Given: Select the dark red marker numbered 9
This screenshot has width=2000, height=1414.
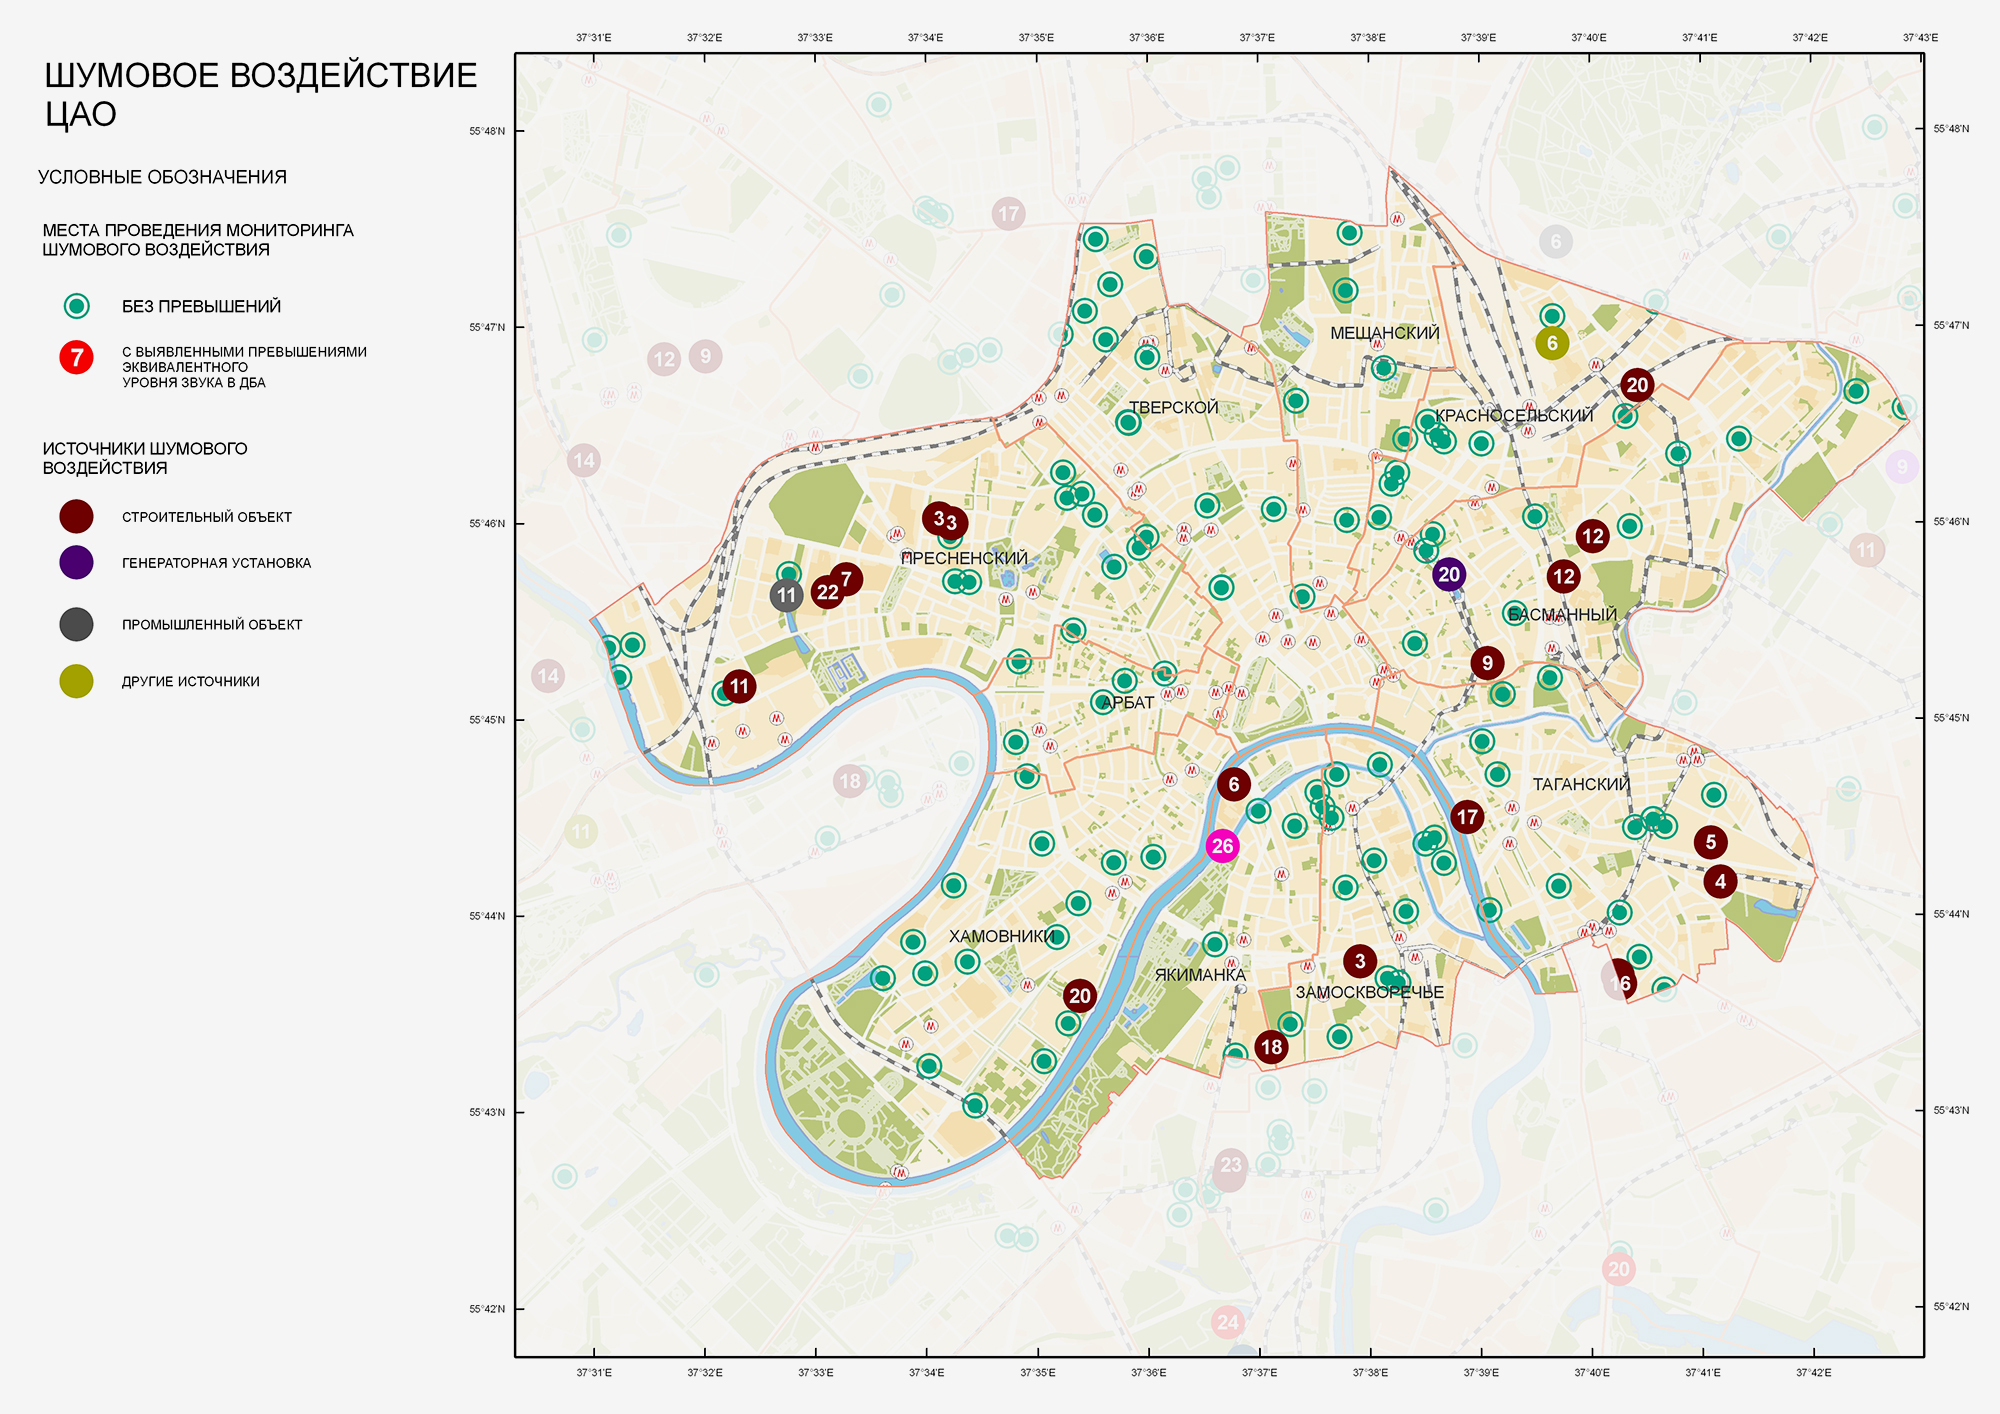Looking at the screenshot, I should coord(1487,662).
